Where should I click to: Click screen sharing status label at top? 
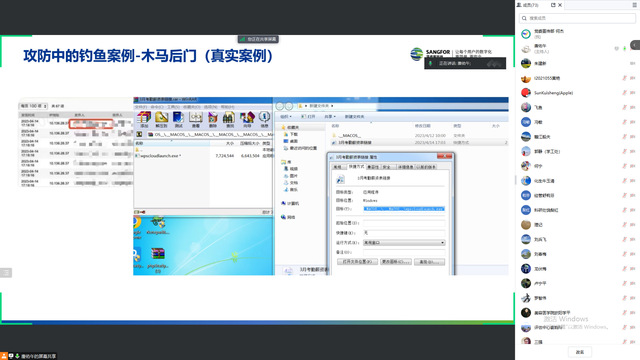pos(258,39)
